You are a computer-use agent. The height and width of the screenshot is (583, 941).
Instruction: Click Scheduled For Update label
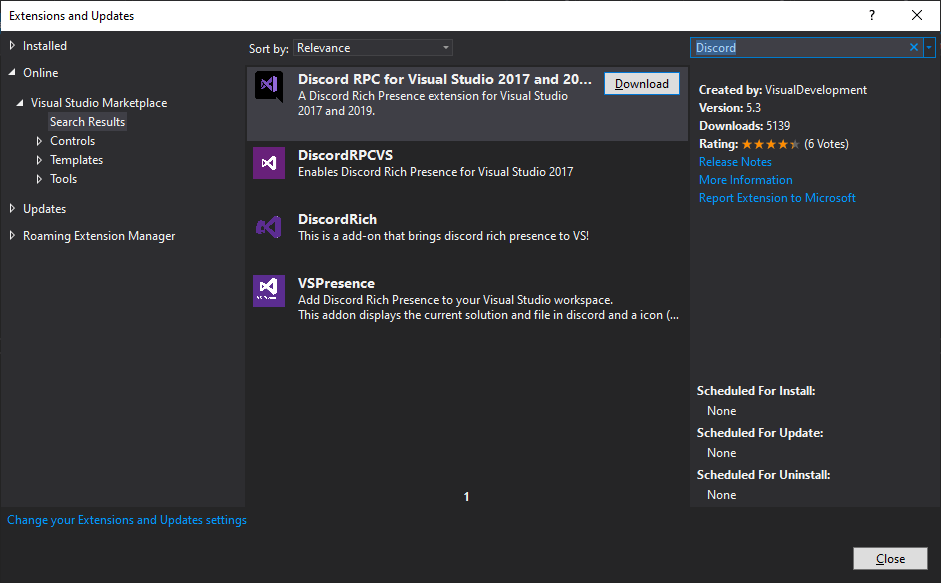click(760, 433)
